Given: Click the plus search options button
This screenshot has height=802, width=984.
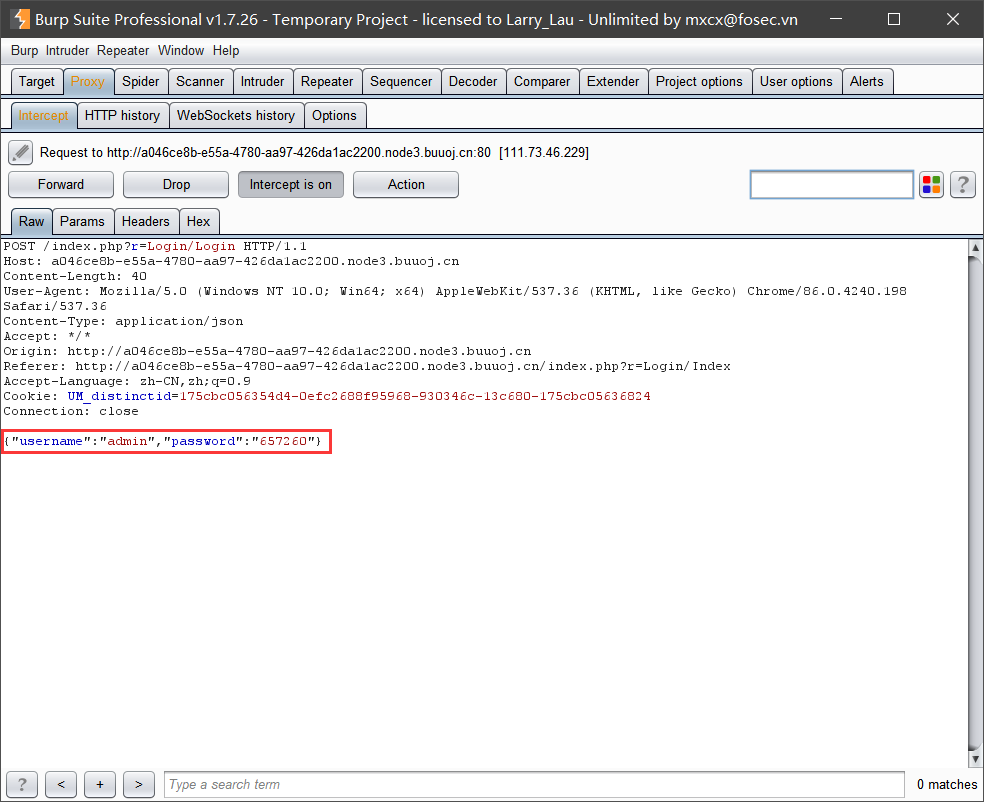Looking at the screenshot, I should pos(100,784).
